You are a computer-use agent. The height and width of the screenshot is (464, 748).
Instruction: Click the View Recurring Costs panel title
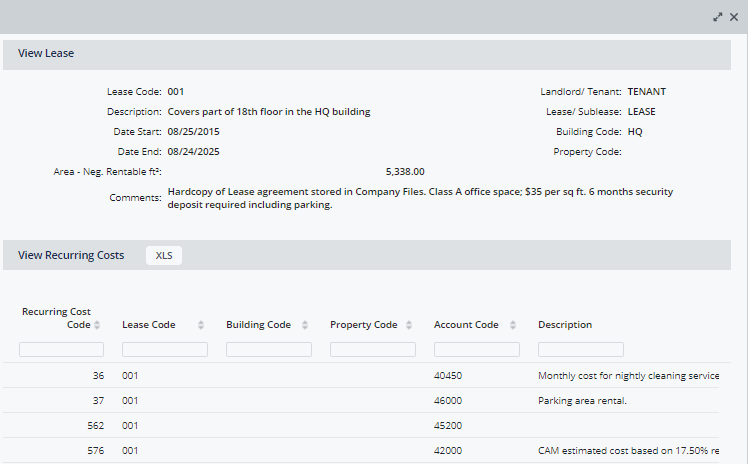[x=71, y=255]
